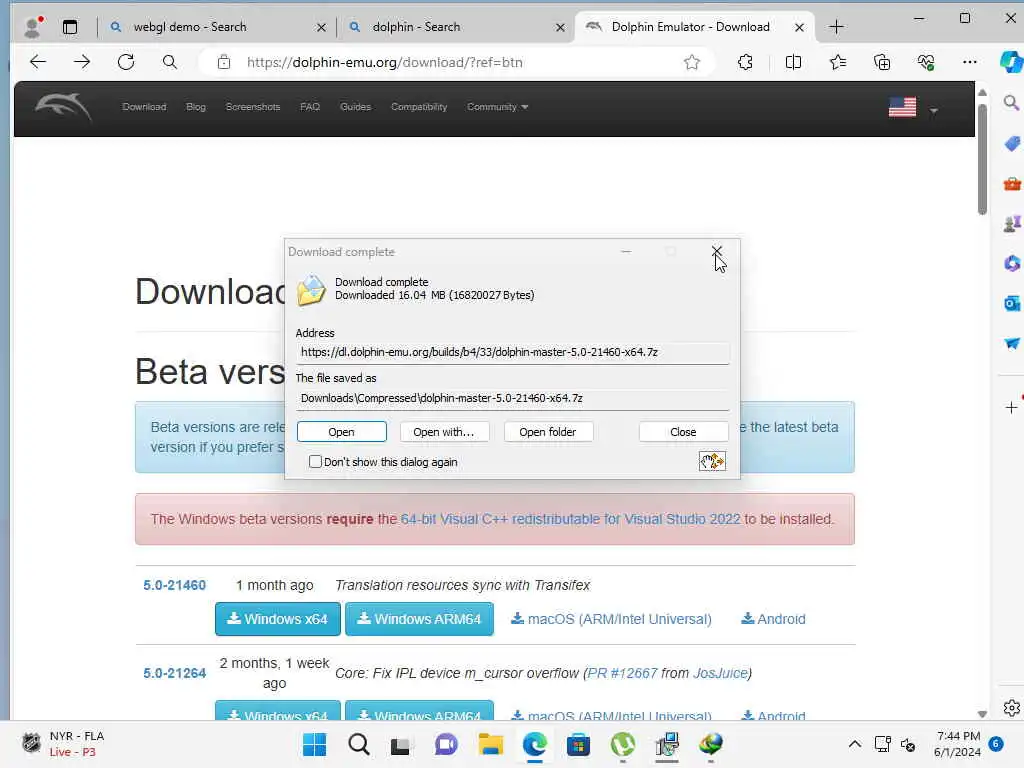The width and height of the screenshot is (1024, 768).
Task: Click the dialog Address field
Action: tap(513, 353)
